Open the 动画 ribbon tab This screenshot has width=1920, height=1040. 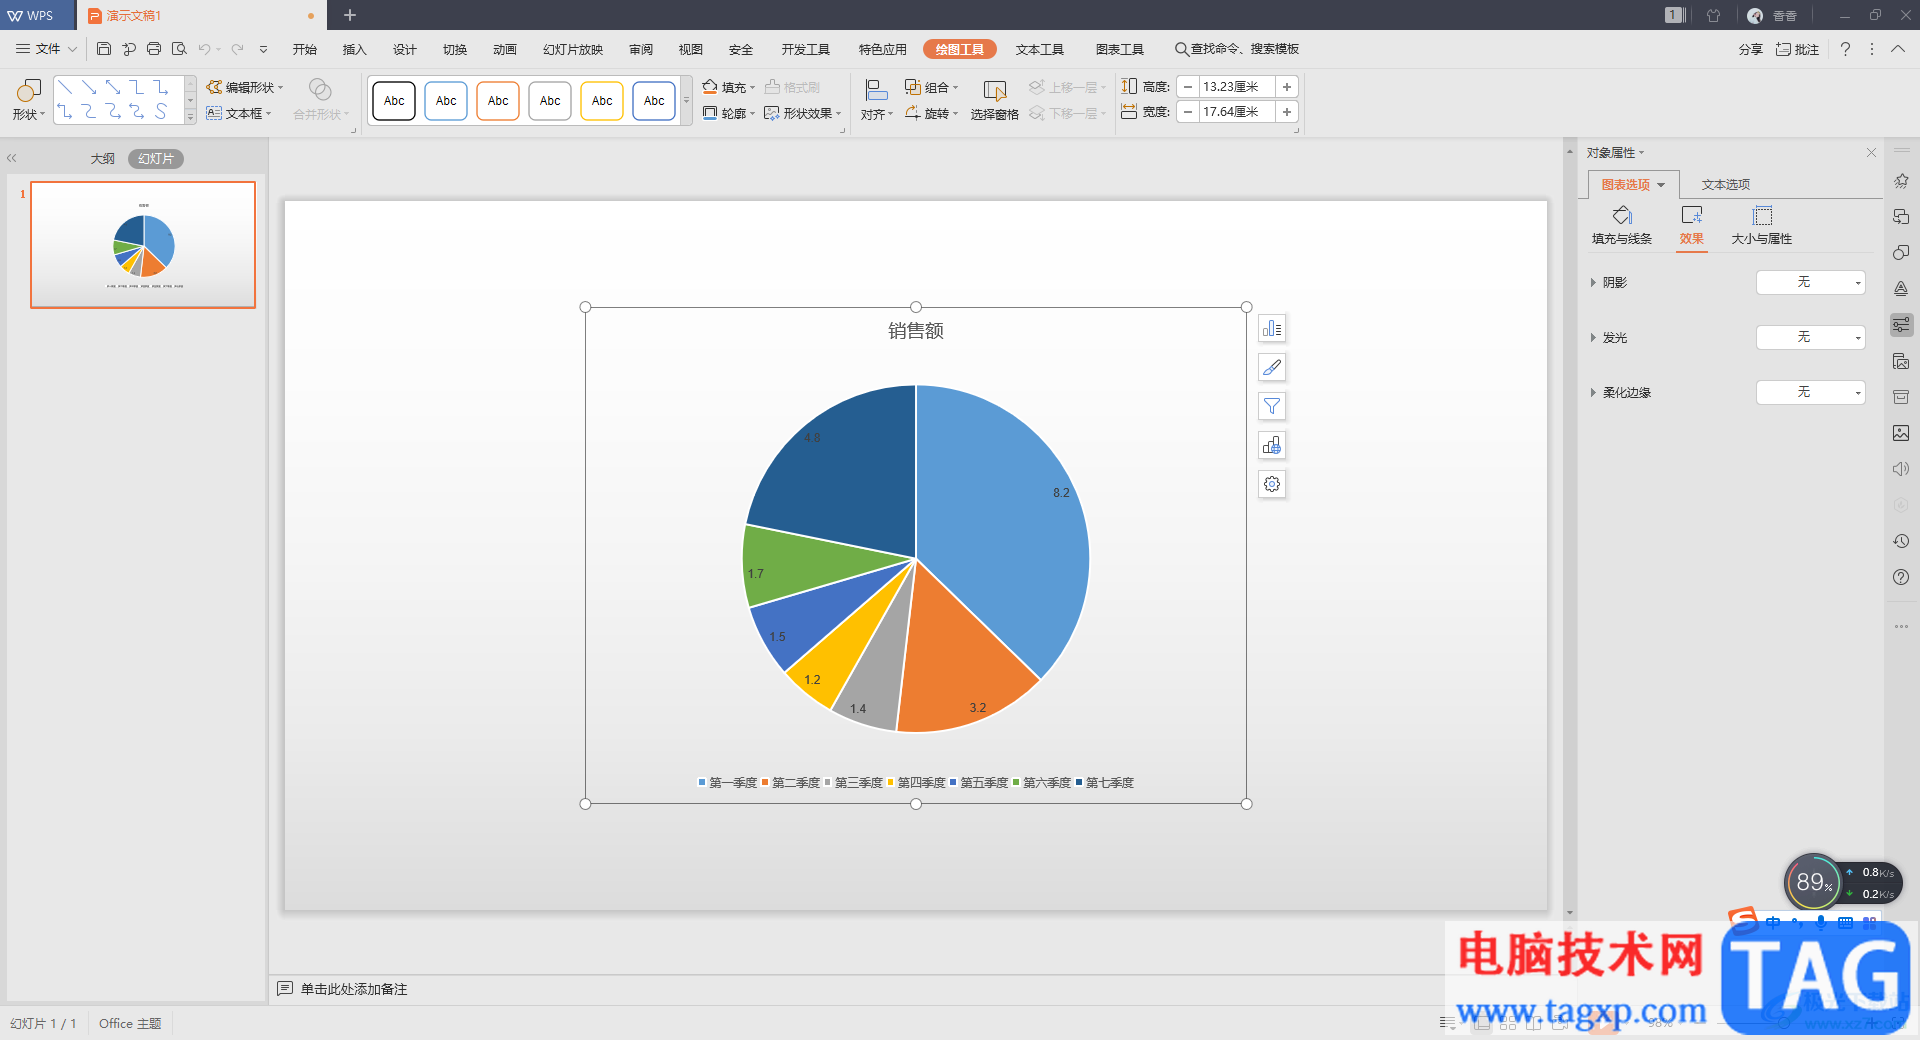pos(505,49)
